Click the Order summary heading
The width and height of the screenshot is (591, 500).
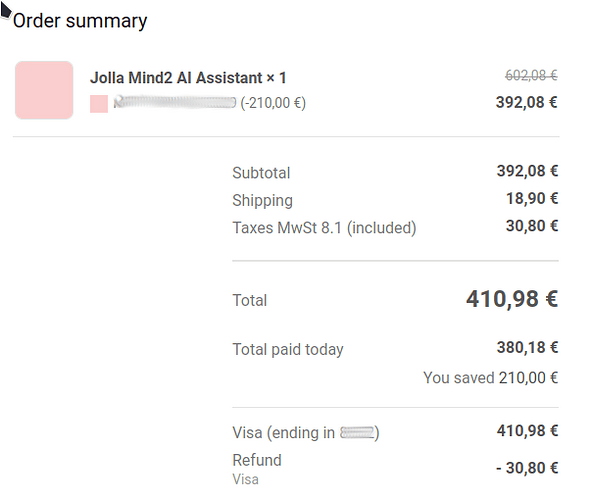[x=80, y=21]
